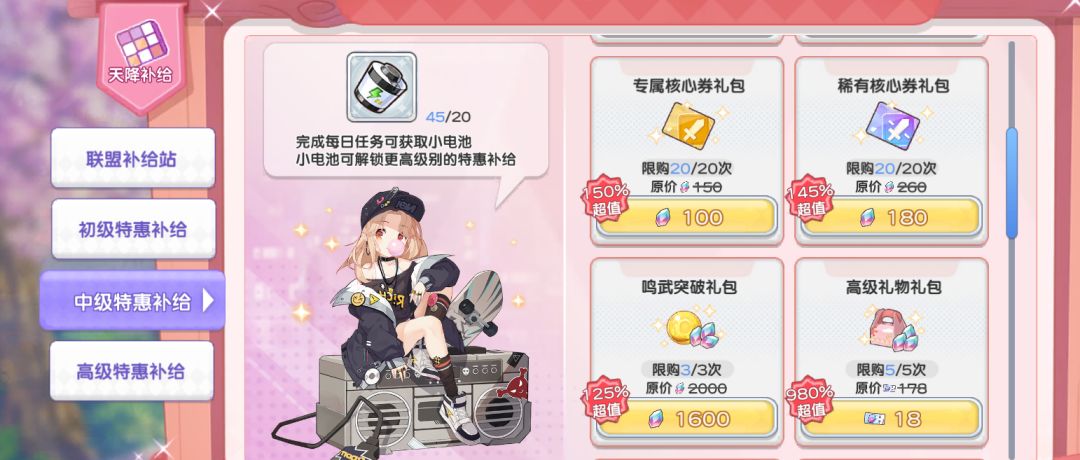Click the battery item icon

pyautogui.click(x=382, y=87)
